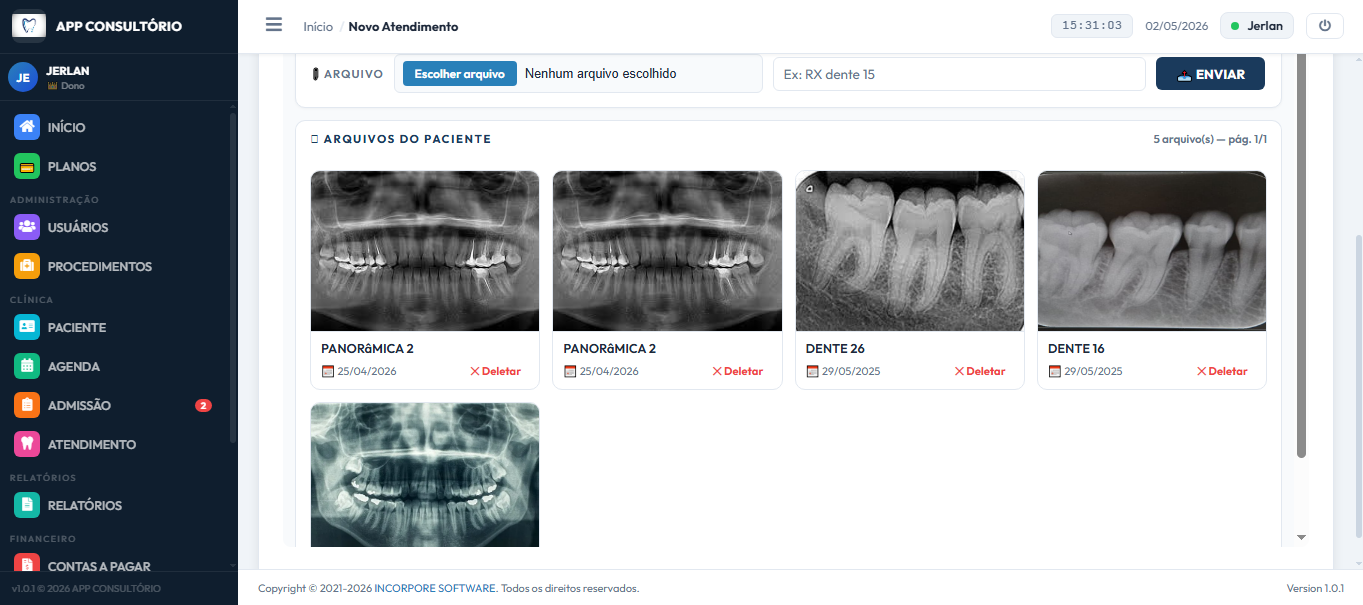This screenshot has height=605, width=1363.
Task: Click the ARQUIVOS DO PACIENTE heading
Action: coord(407,139)
